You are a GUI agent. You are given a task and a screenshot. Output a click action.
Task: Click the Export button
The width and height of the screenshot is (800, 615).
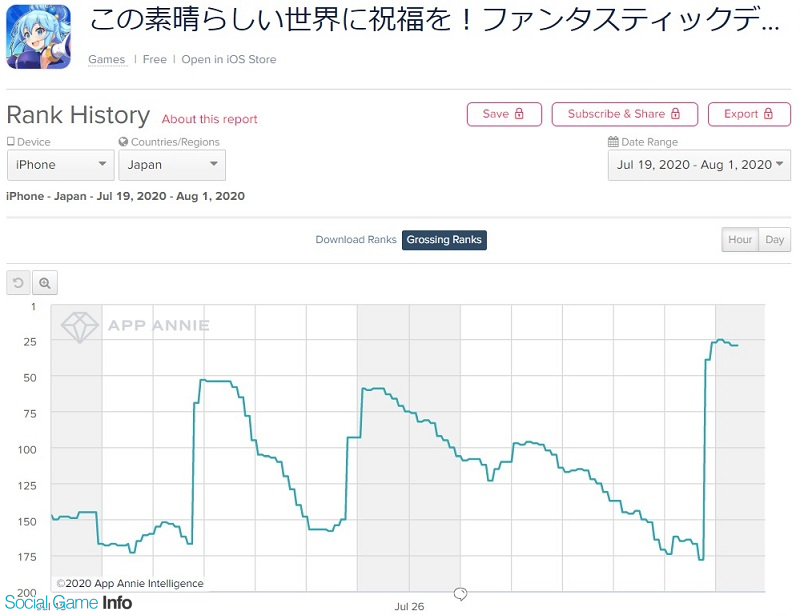pos(749,114)
